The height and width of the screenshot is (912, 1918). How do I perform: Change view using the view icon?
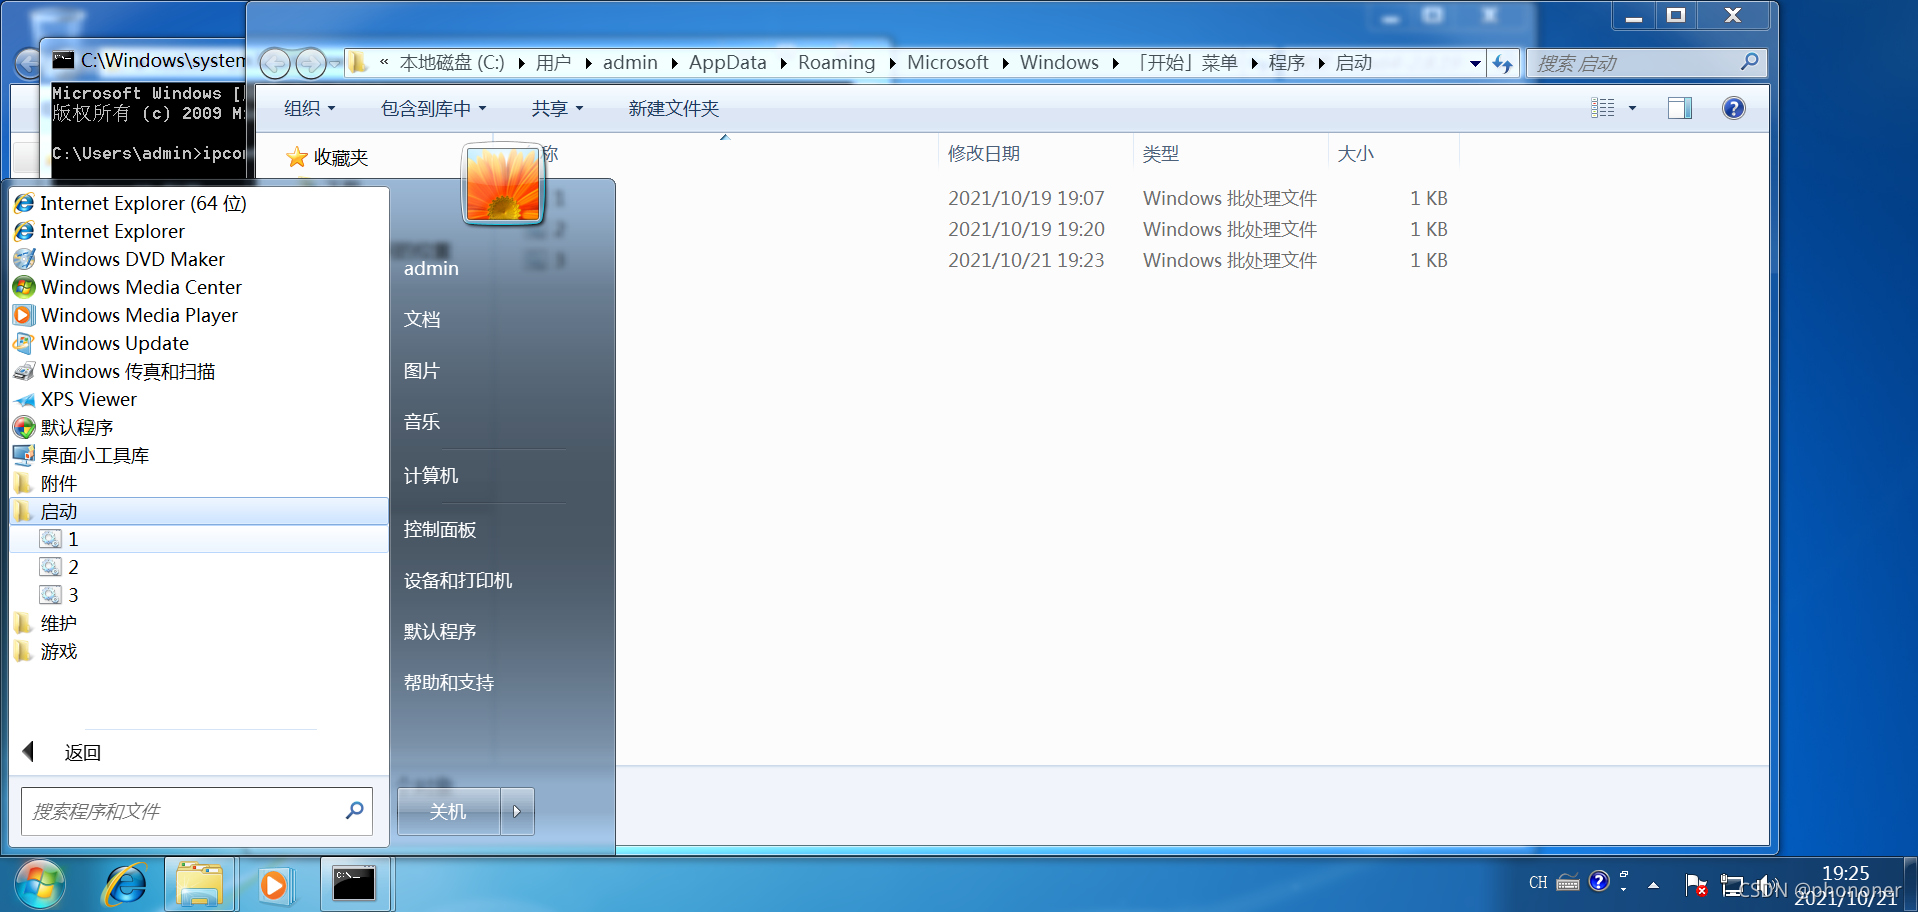coord(1603,108)
